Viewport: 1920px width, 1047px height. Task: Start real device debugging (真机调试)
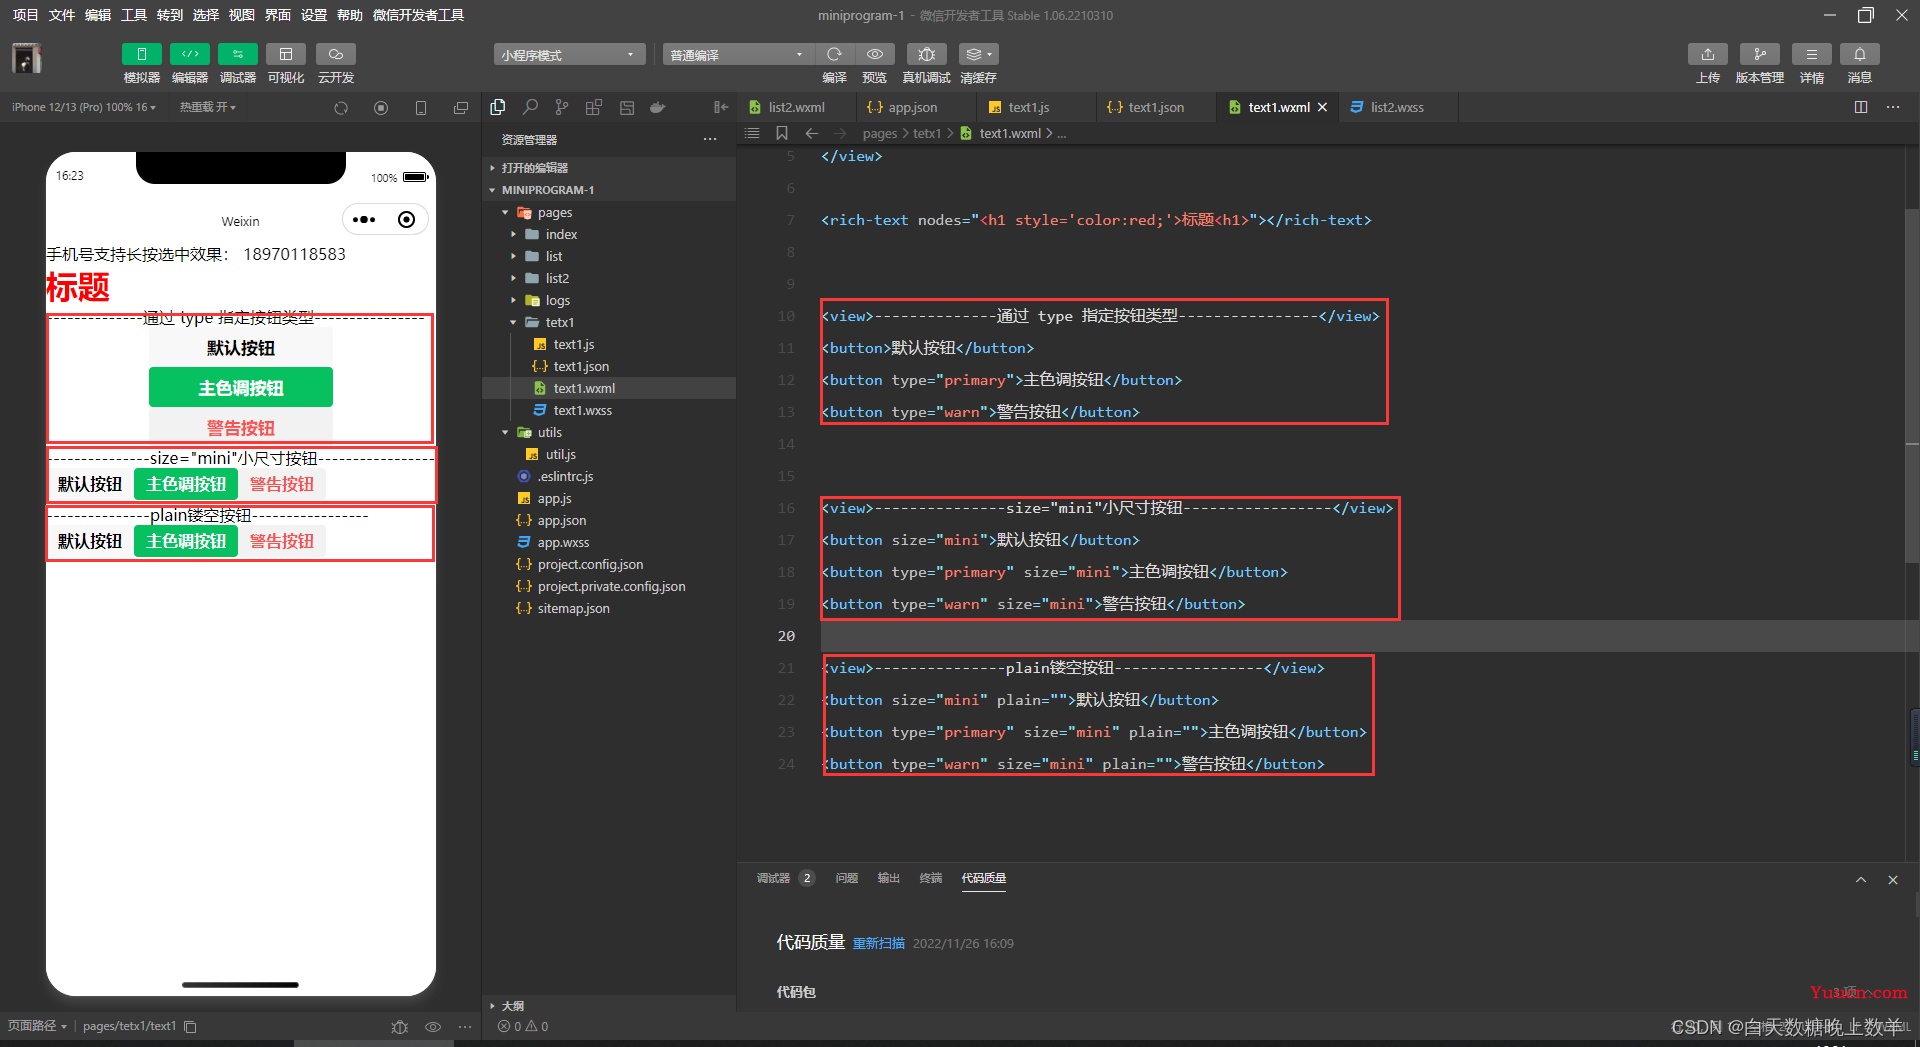[x=926, y=54]
